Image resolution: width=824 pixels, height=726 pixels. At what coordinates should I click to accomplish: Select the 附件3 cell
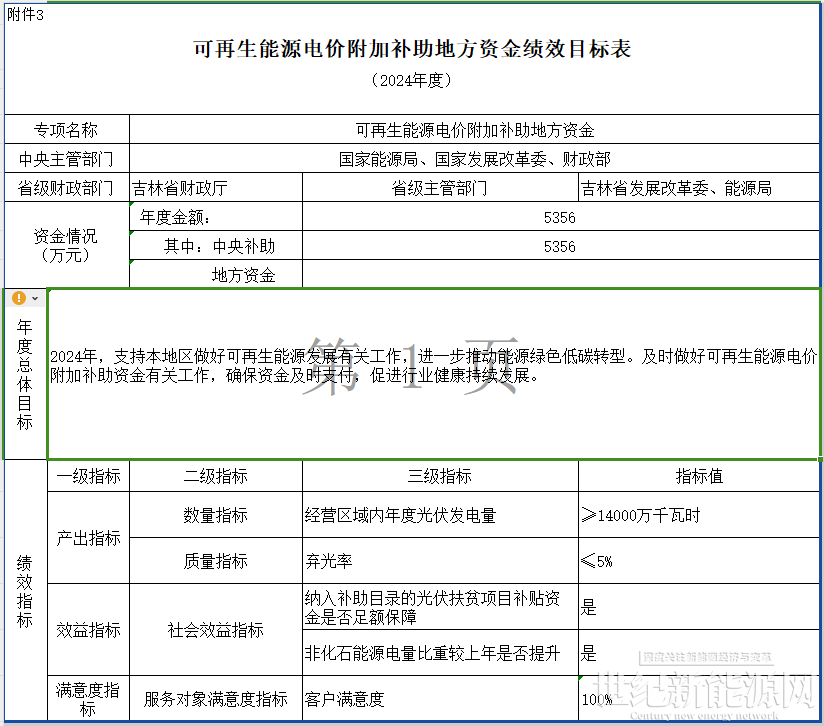click(25, 15)
